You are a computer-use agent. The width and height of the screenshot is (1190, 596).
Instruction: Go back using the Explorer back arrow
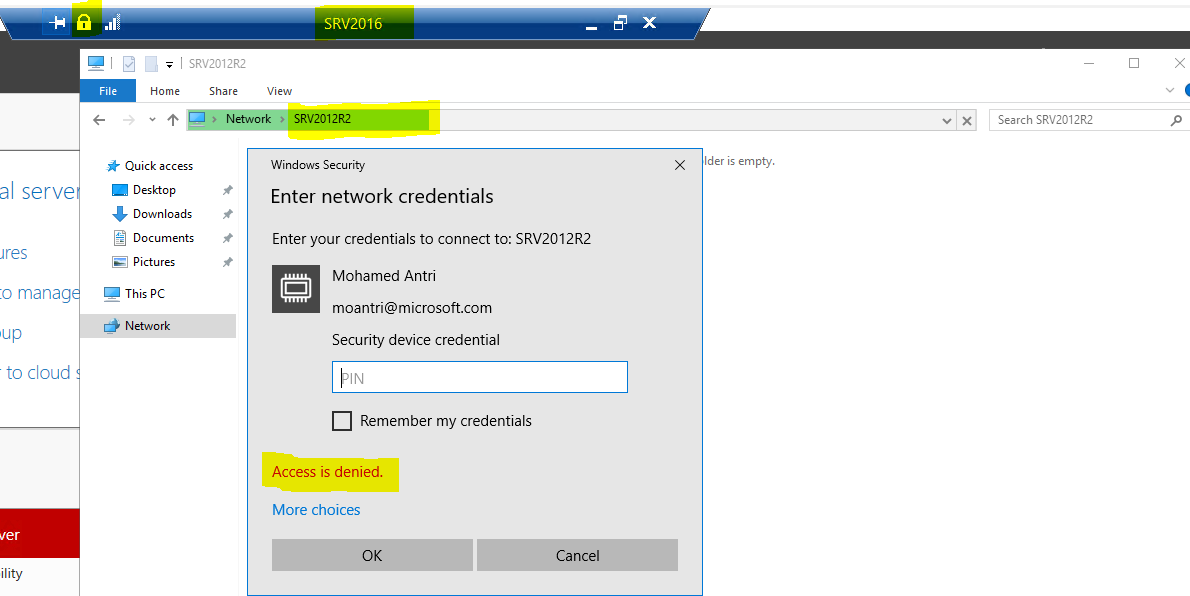coord(99,120)
